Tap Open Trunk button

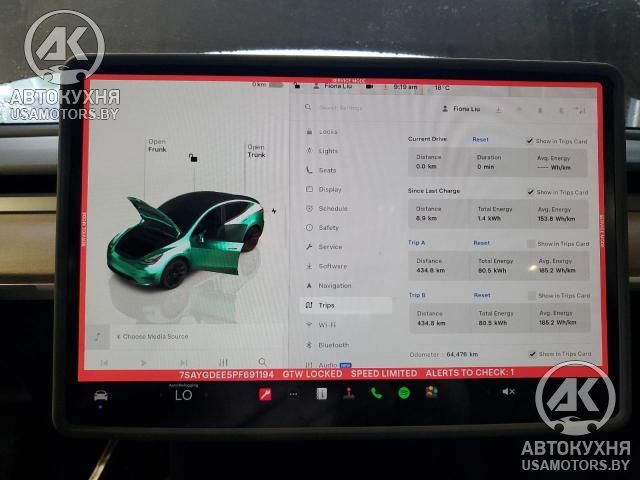[x=256, y=151]
